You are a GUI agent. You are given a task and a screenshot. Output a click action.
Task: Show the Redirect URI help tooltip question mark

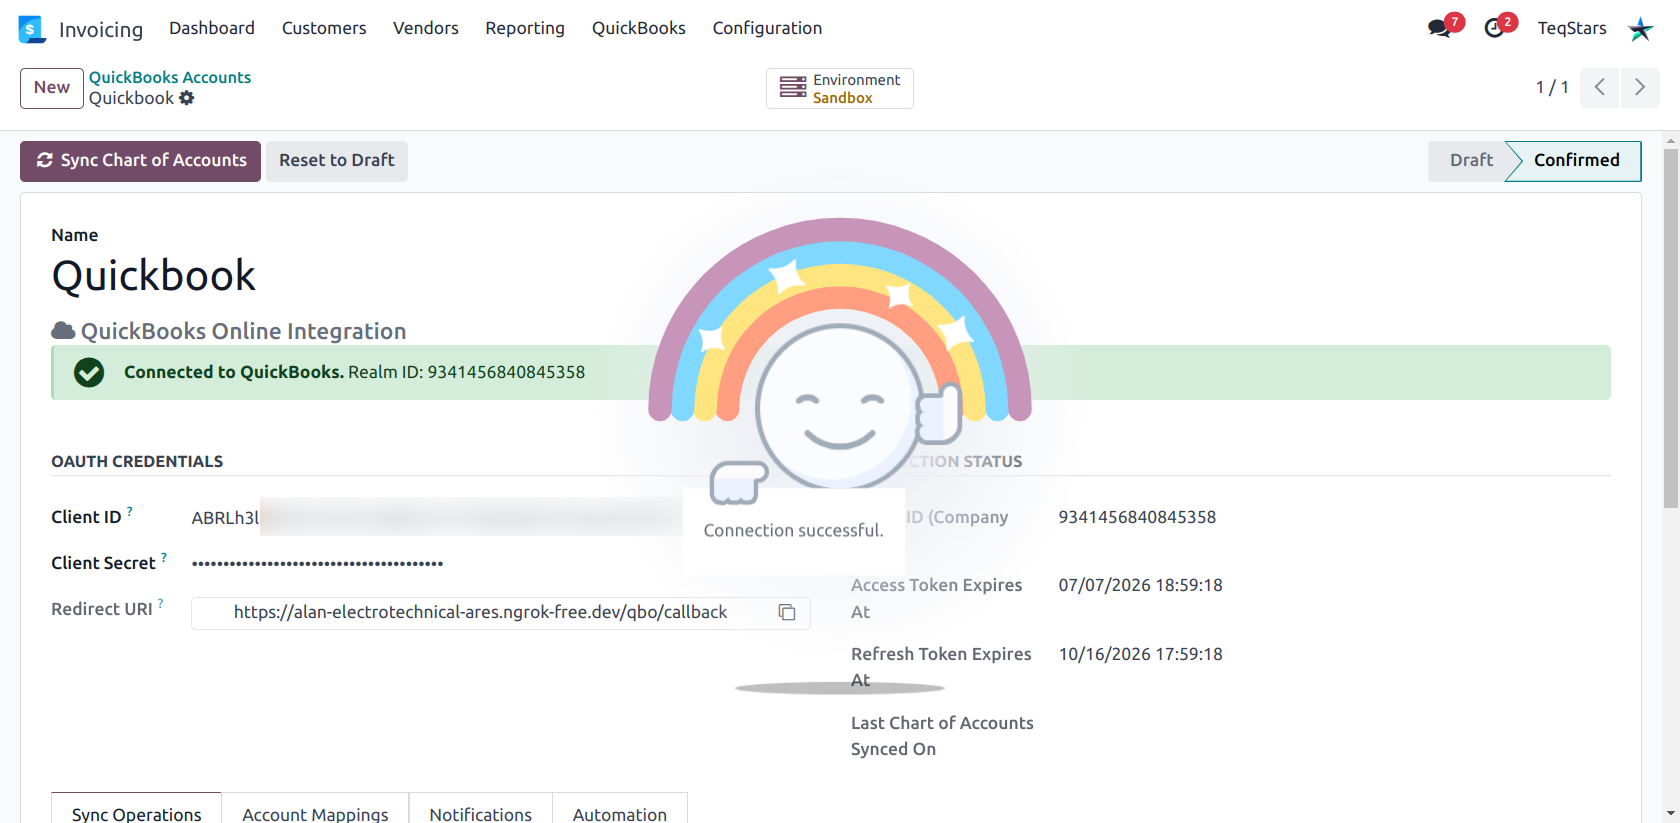(x=161, y=603)
